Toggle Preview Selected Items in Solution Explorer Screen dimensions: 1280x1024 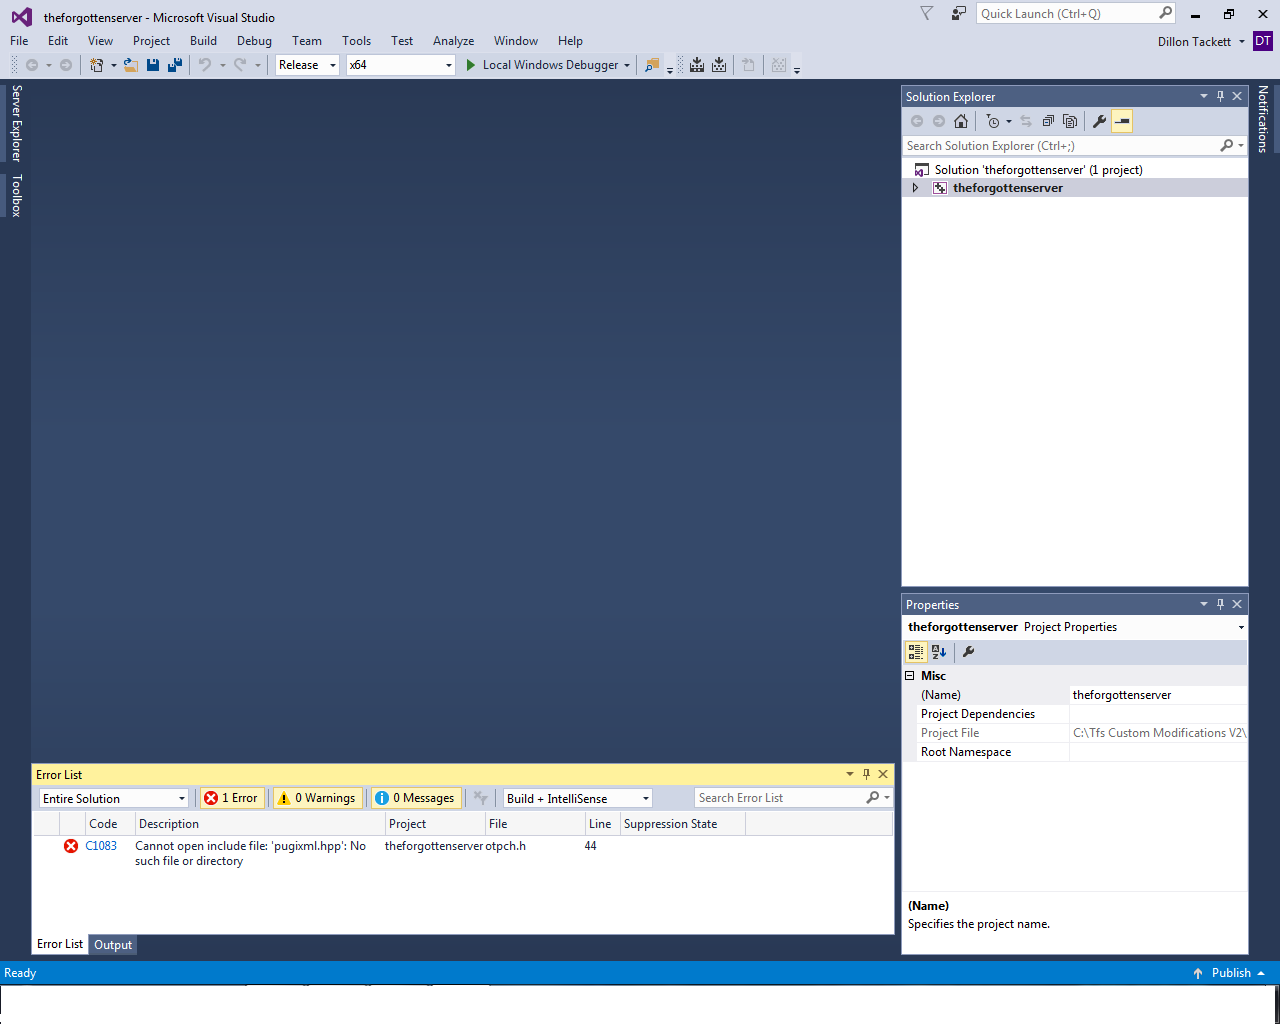(1122, 121)
